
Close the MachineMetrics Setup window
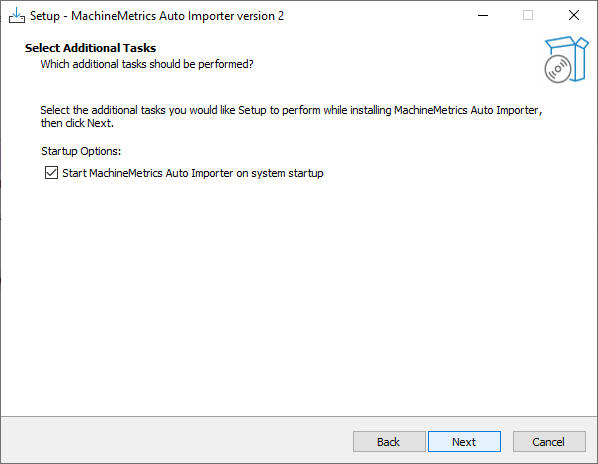(x=574, y=16)
